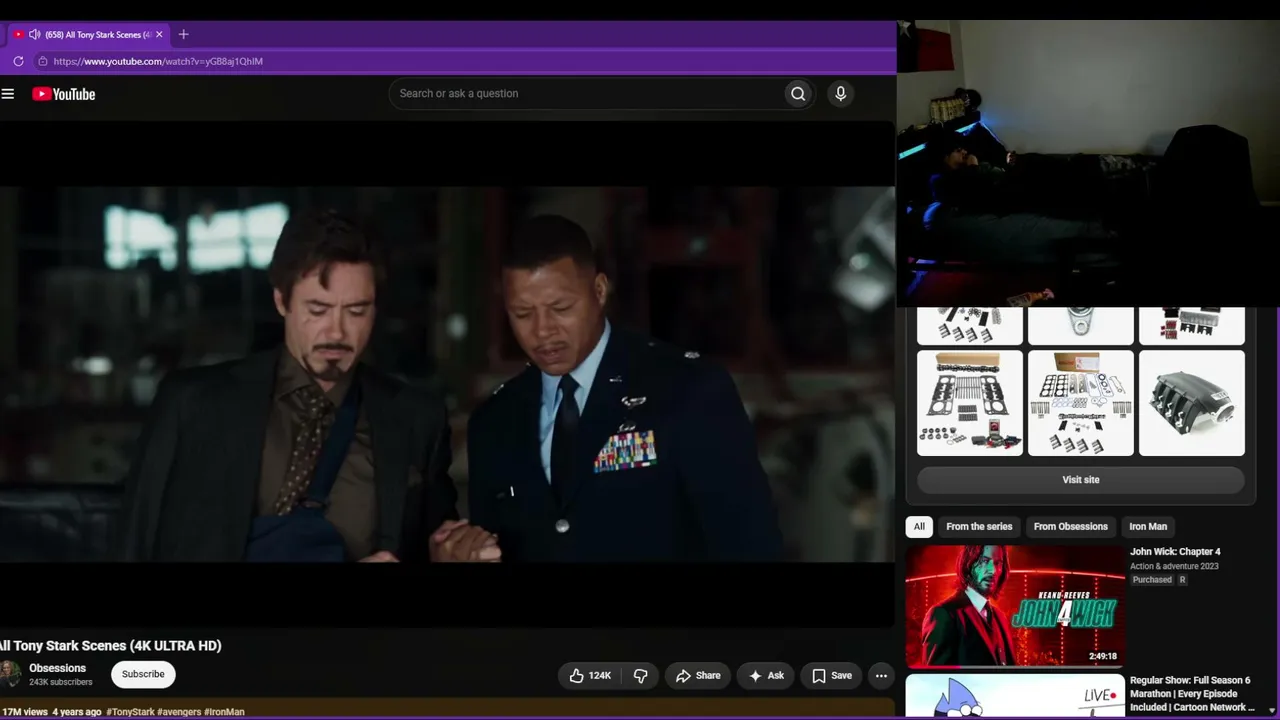
Task: Select the All filter chip
Action: click(919, 527)
